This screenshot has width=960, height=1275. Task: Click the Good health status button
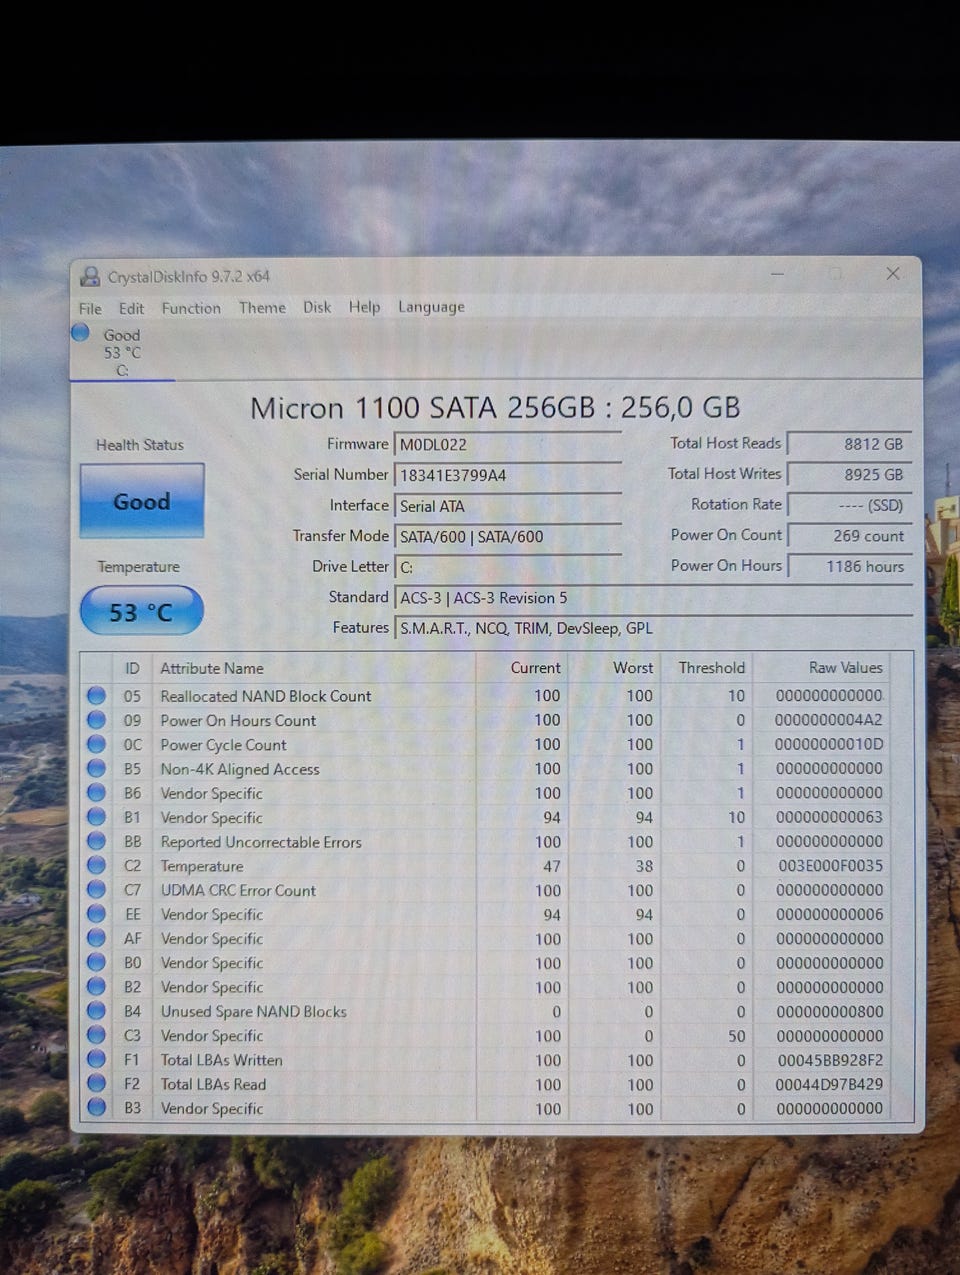(x=142, y=501)
